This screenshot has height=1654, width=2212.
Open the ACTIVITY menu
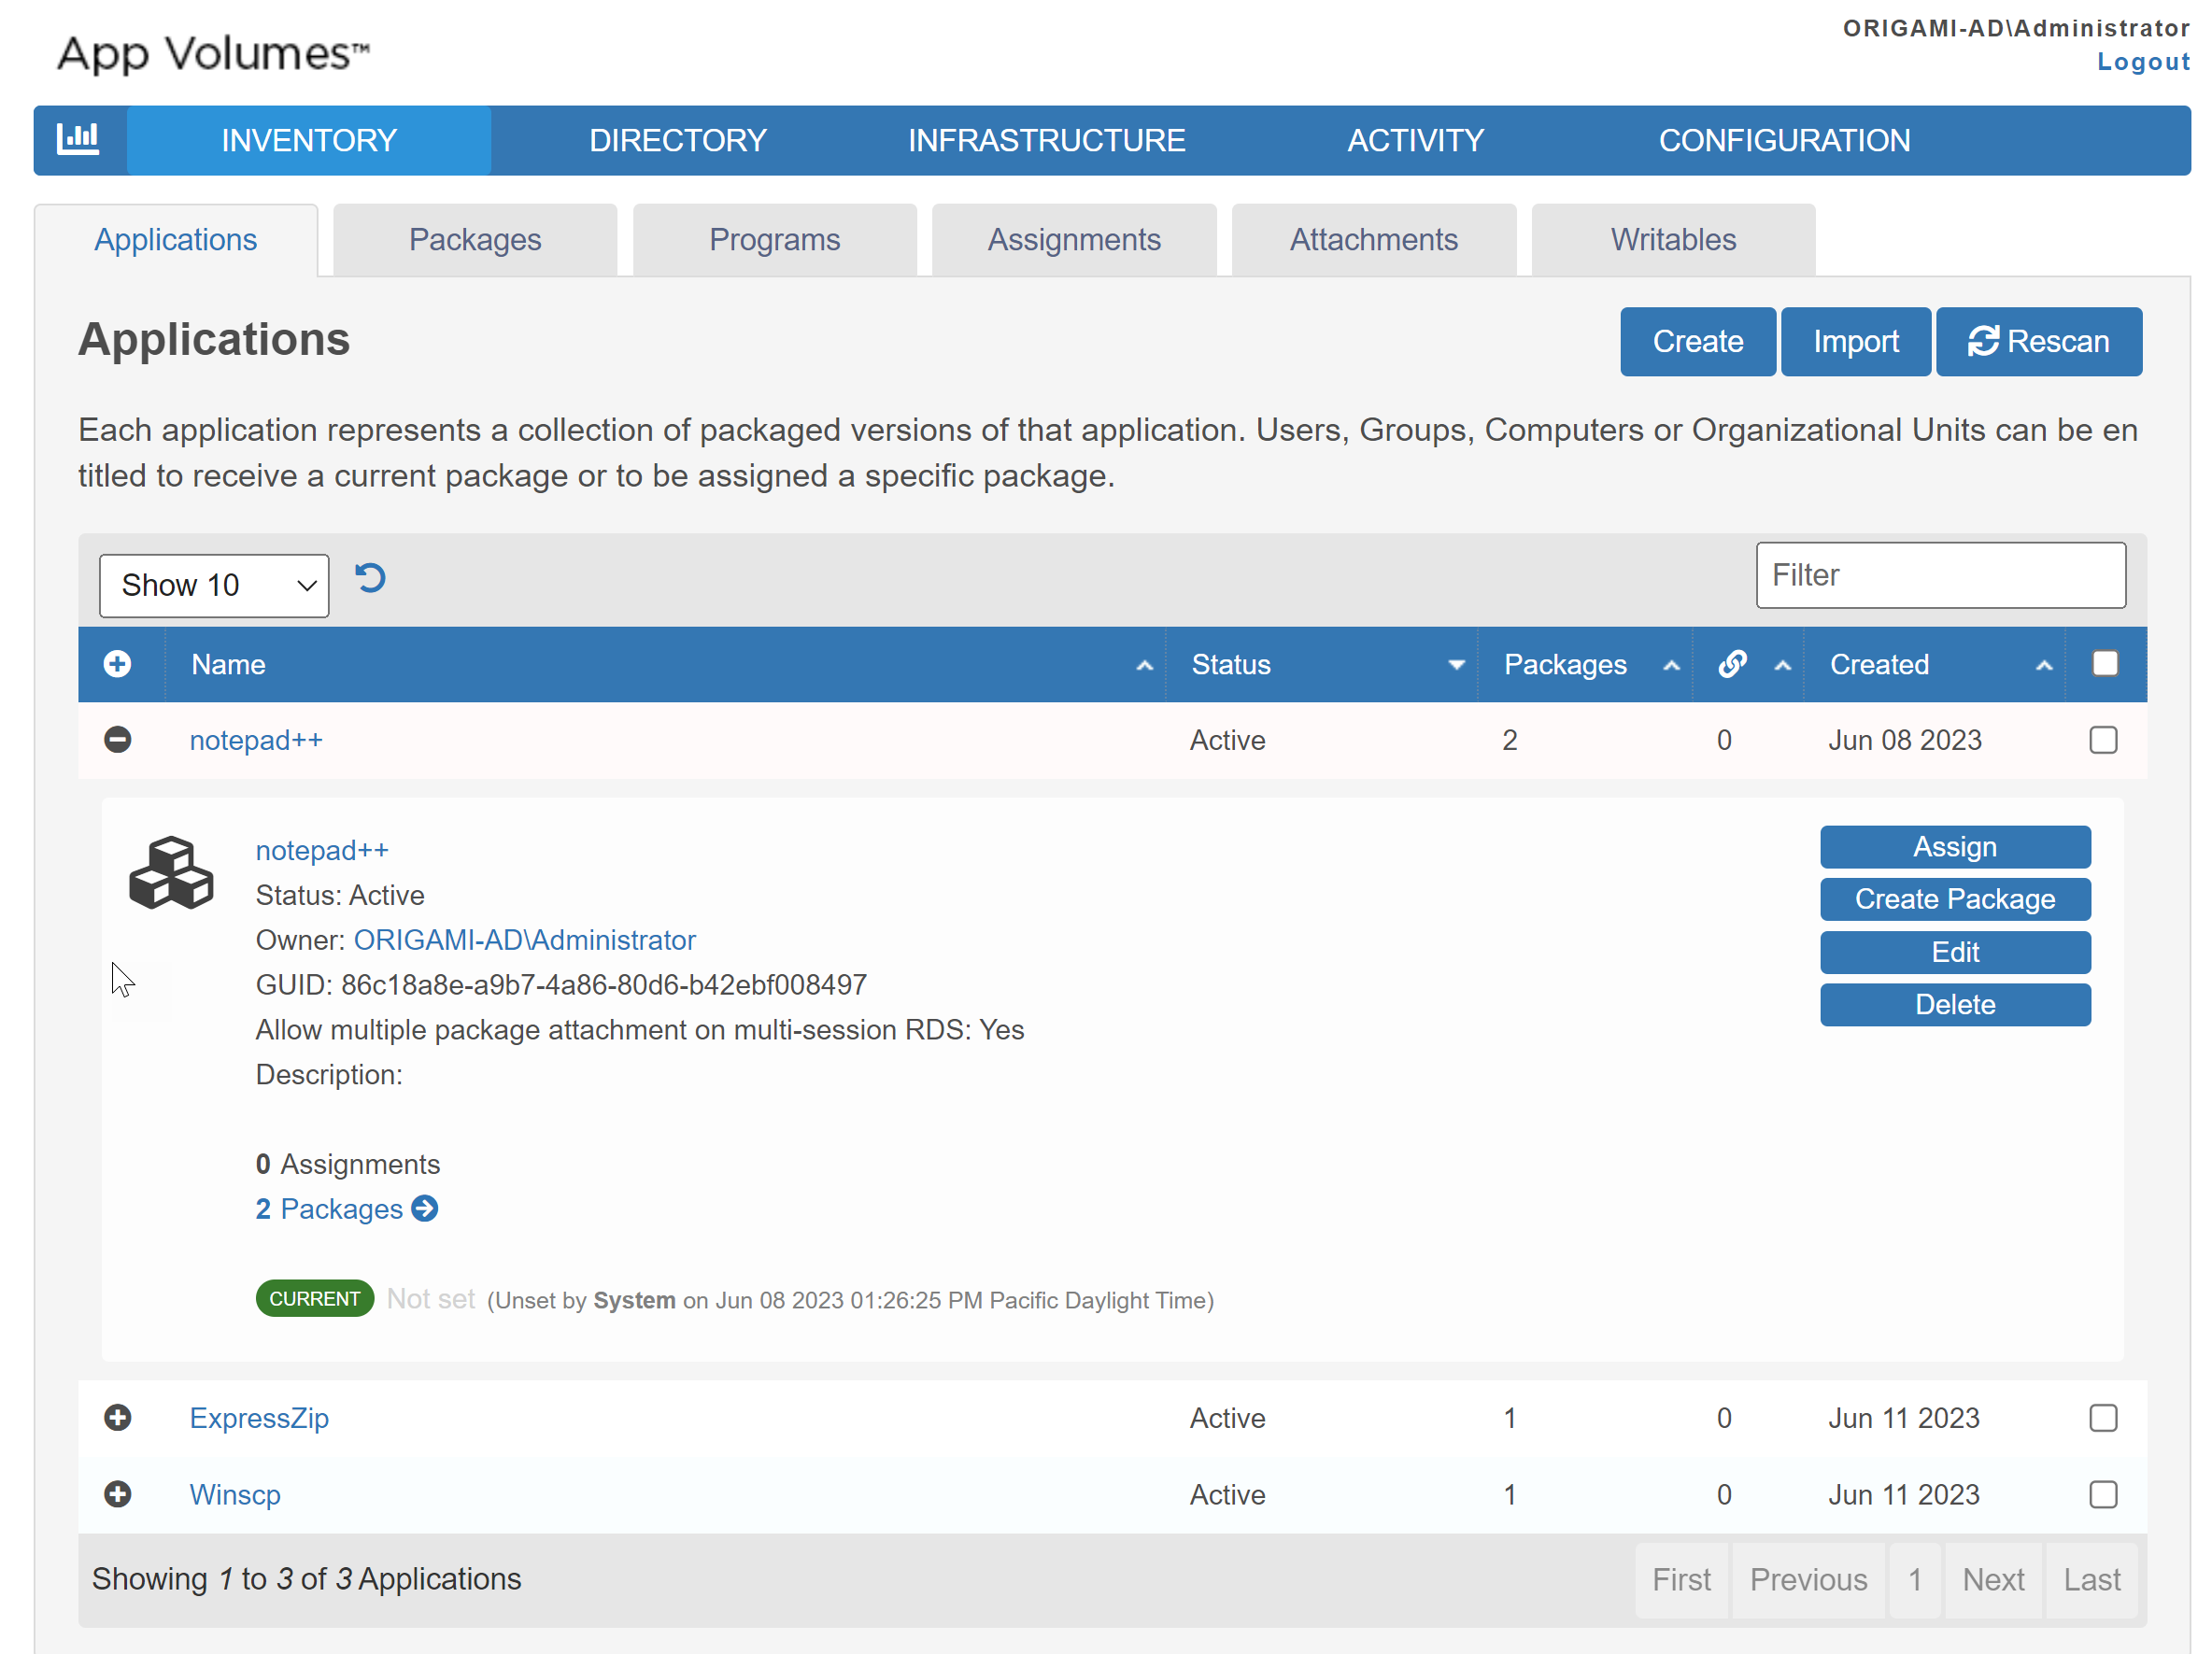coord(1415,140)
